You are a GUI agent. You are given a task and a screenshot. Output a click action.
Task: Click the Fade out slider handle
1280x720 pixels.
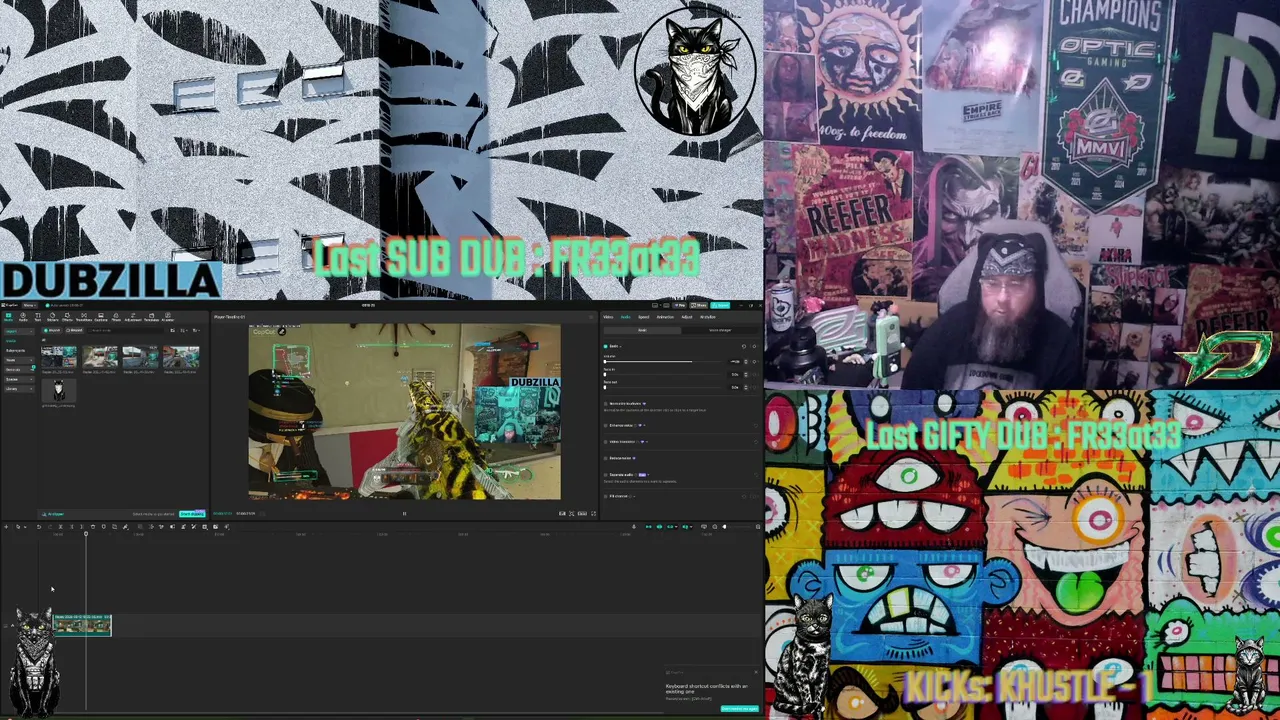pos(605,387)
